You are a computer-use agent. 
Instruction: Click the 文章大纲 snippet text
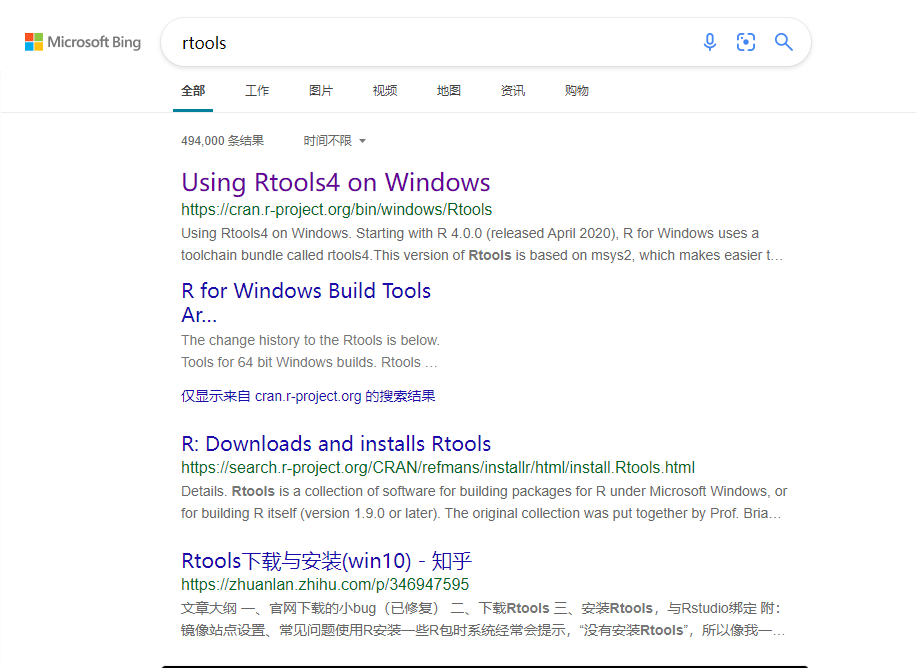tap(483, 619)
